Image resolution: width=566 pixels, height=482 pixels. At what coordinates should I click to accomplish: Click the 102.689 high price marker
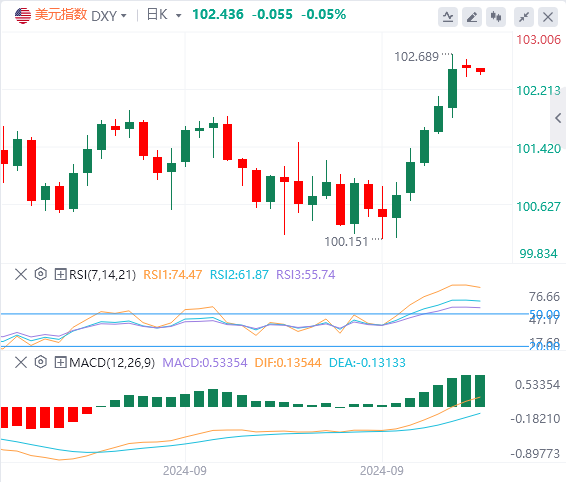416,57
